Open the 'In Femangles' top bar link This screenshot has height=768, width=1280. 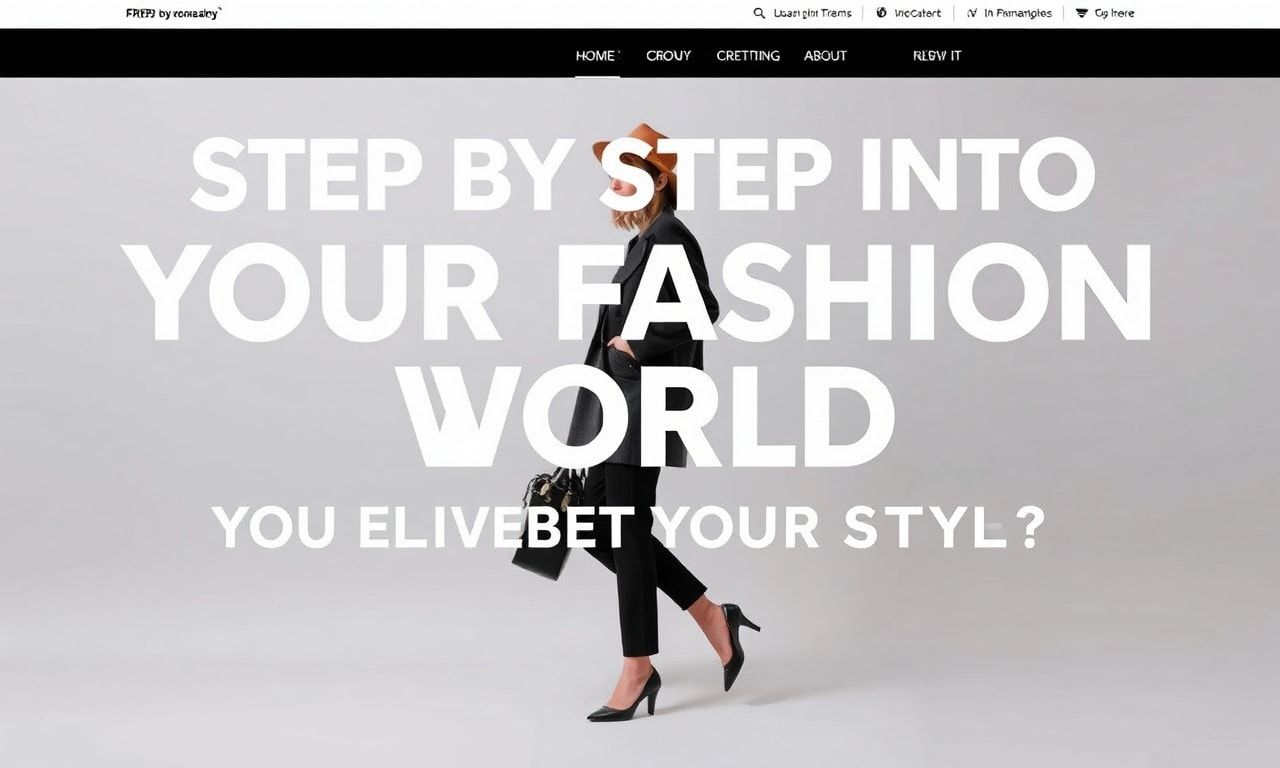(1018, 13)
